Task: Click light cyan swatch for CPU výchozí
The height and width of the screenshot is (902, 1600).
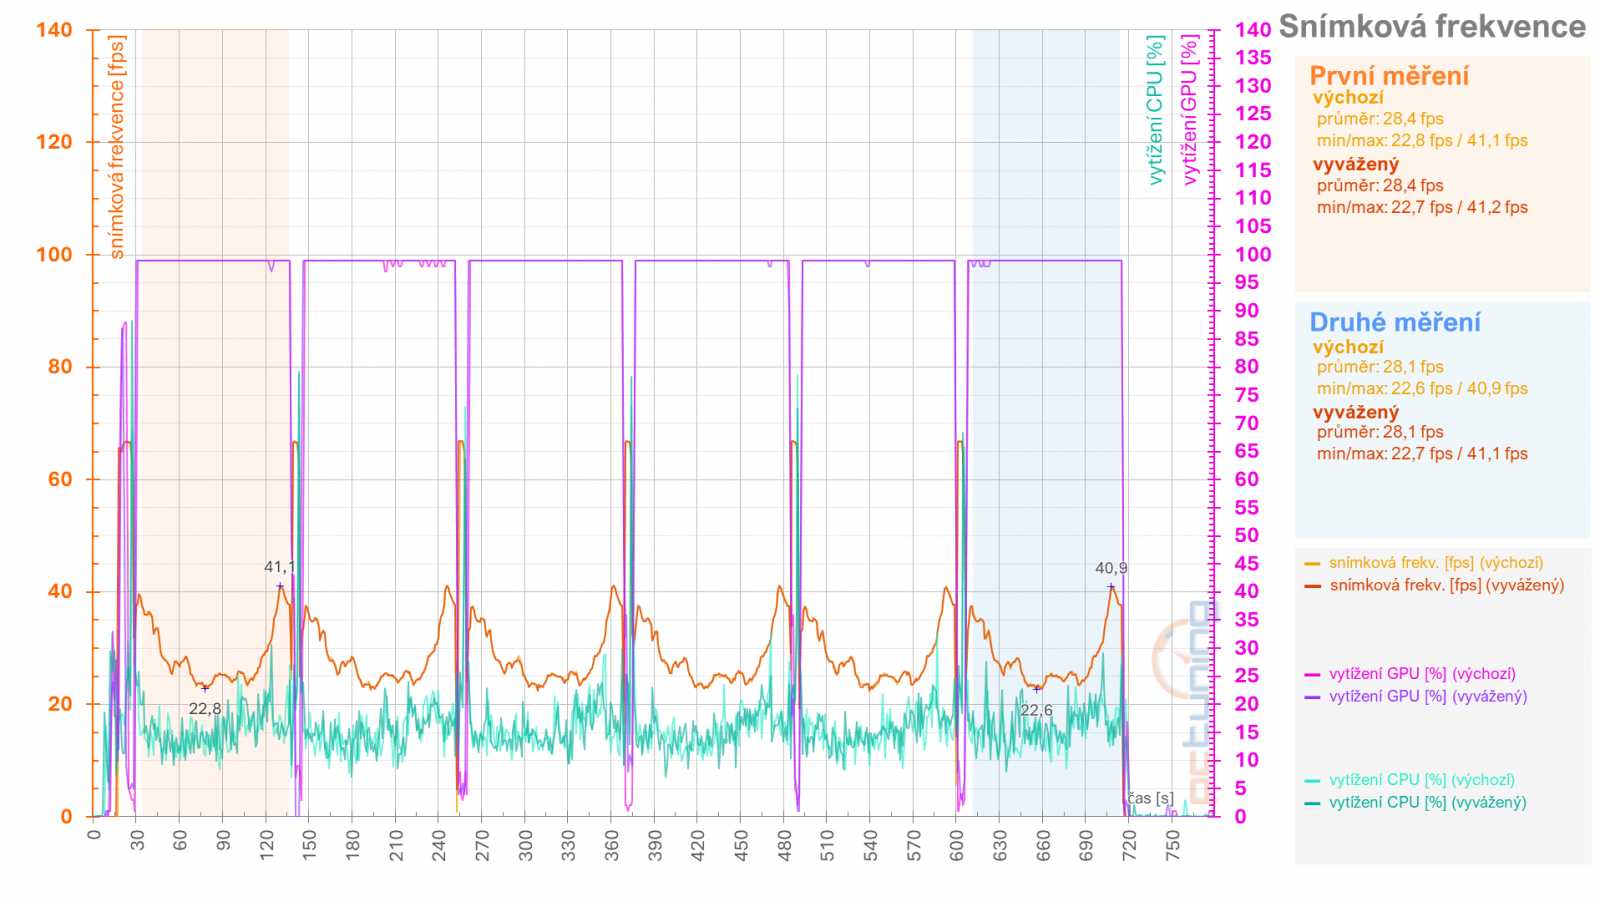Action: point(1313,781)
